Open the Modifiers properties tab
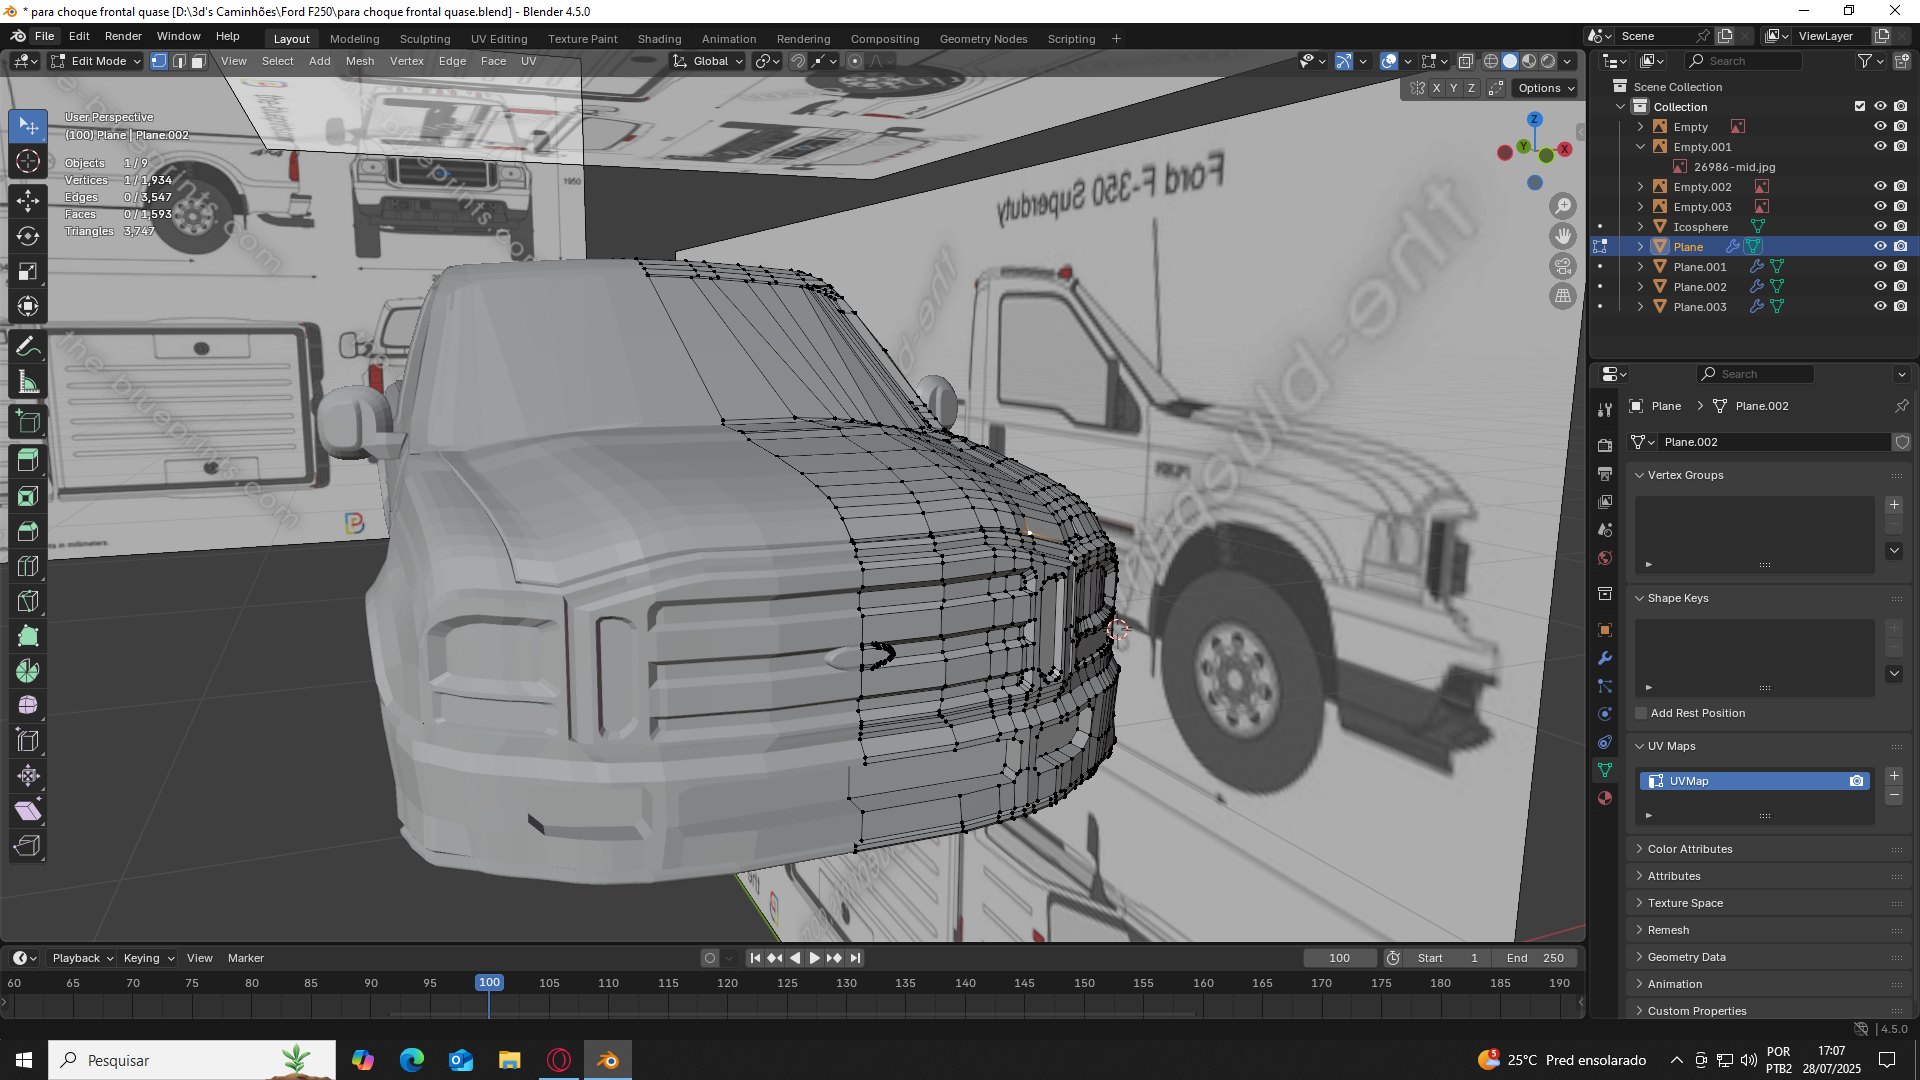 point(1605,658)
